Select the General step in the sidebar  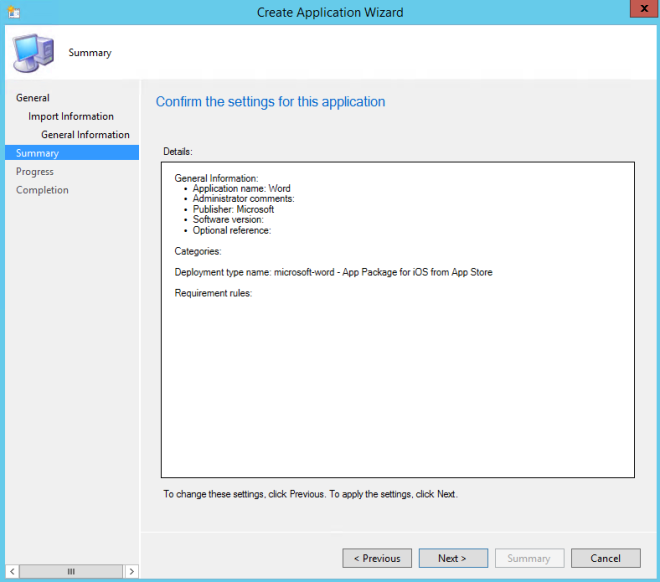pos(33,98)
